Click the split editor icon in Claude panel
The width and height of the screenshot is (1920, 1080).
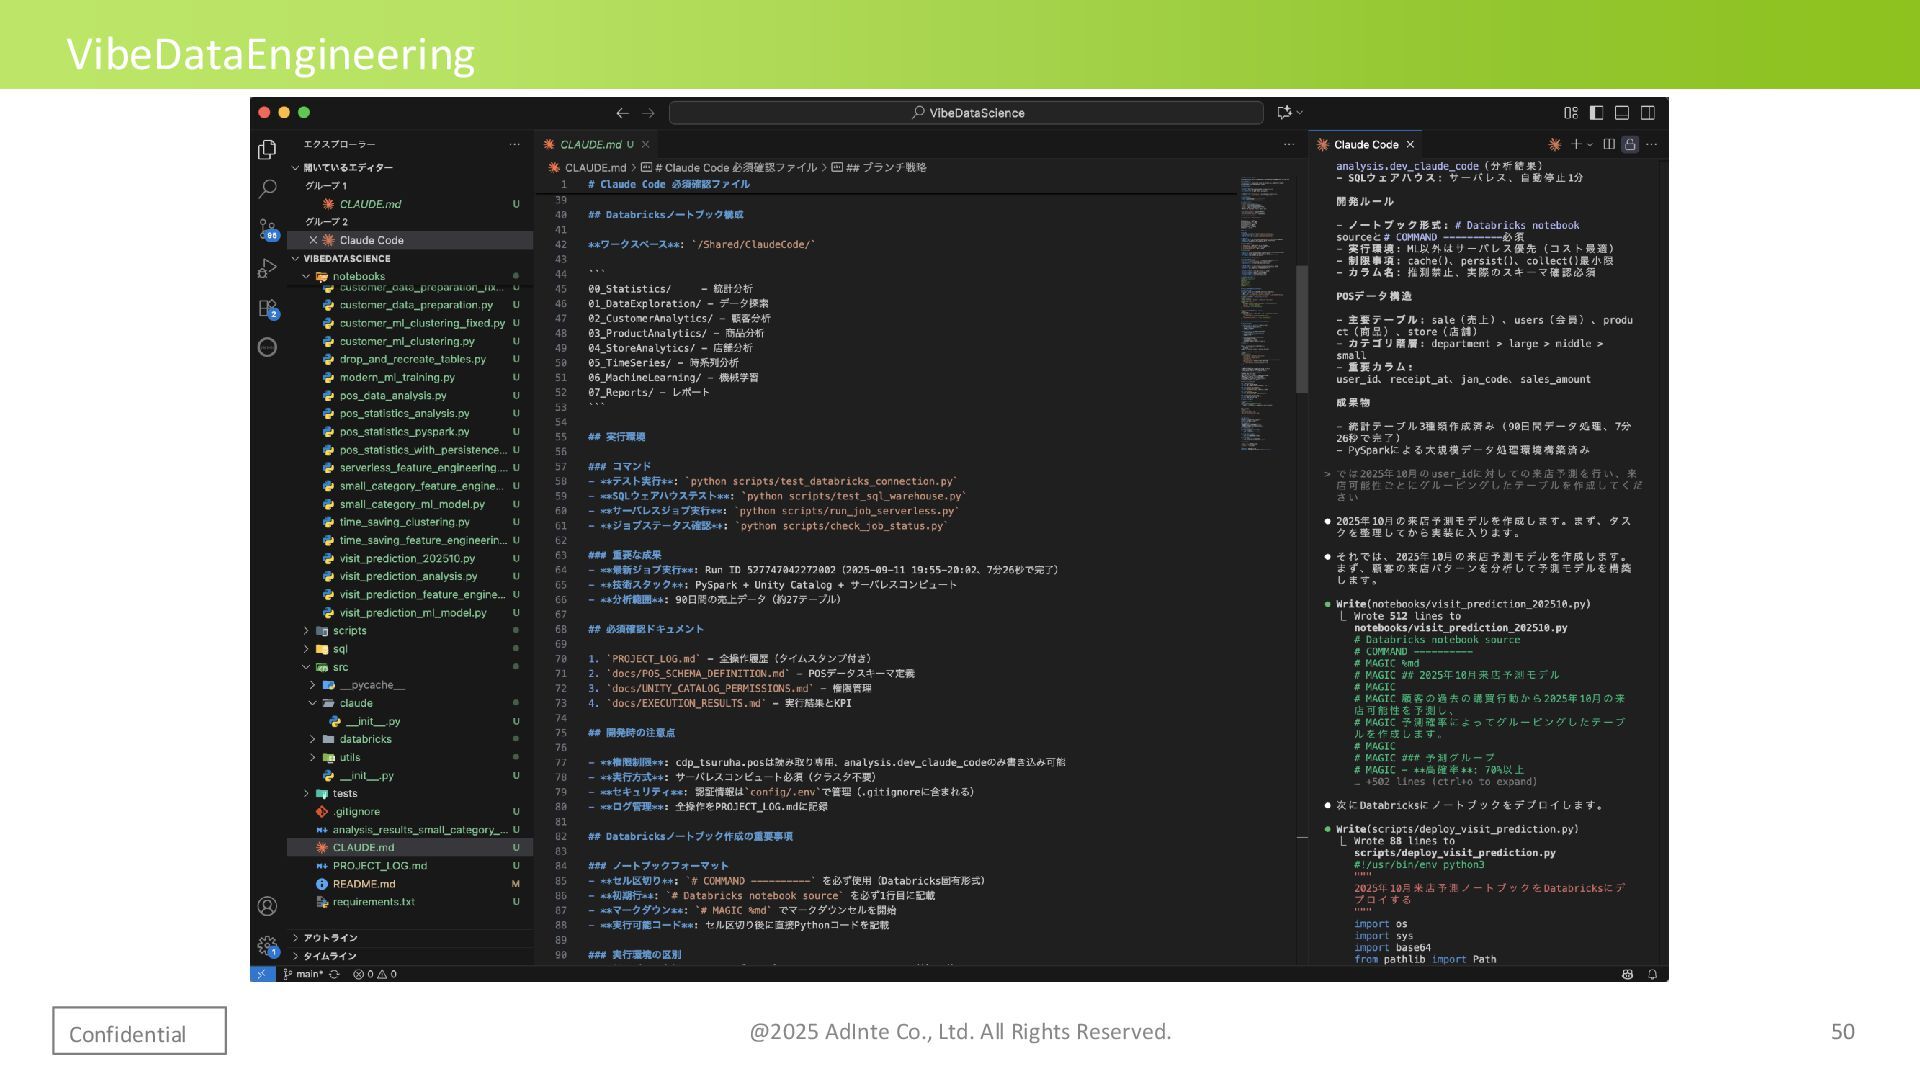coord(1609,144)
